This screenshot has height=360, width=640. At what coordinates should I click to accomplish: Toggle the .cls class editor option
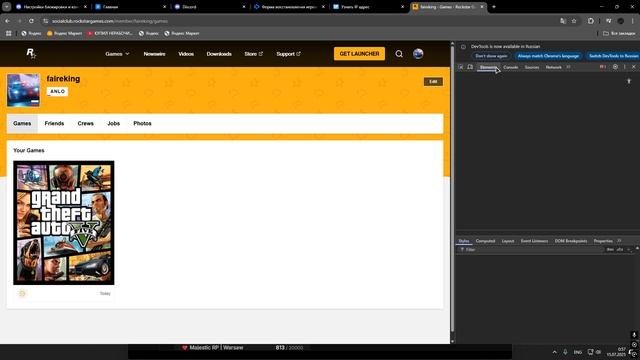620,249
